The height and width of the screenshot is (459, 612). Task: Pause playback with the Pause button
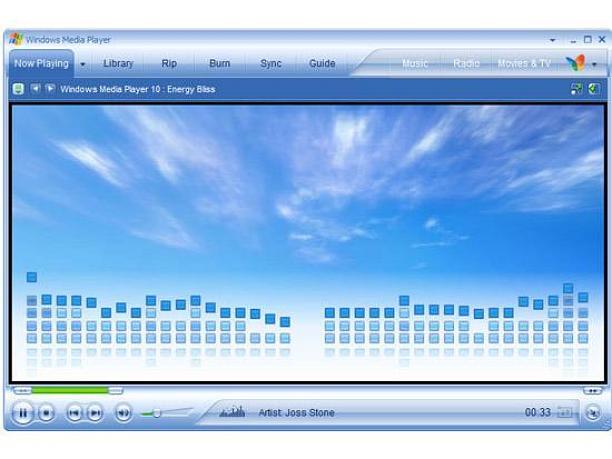[x=23, y=413]
